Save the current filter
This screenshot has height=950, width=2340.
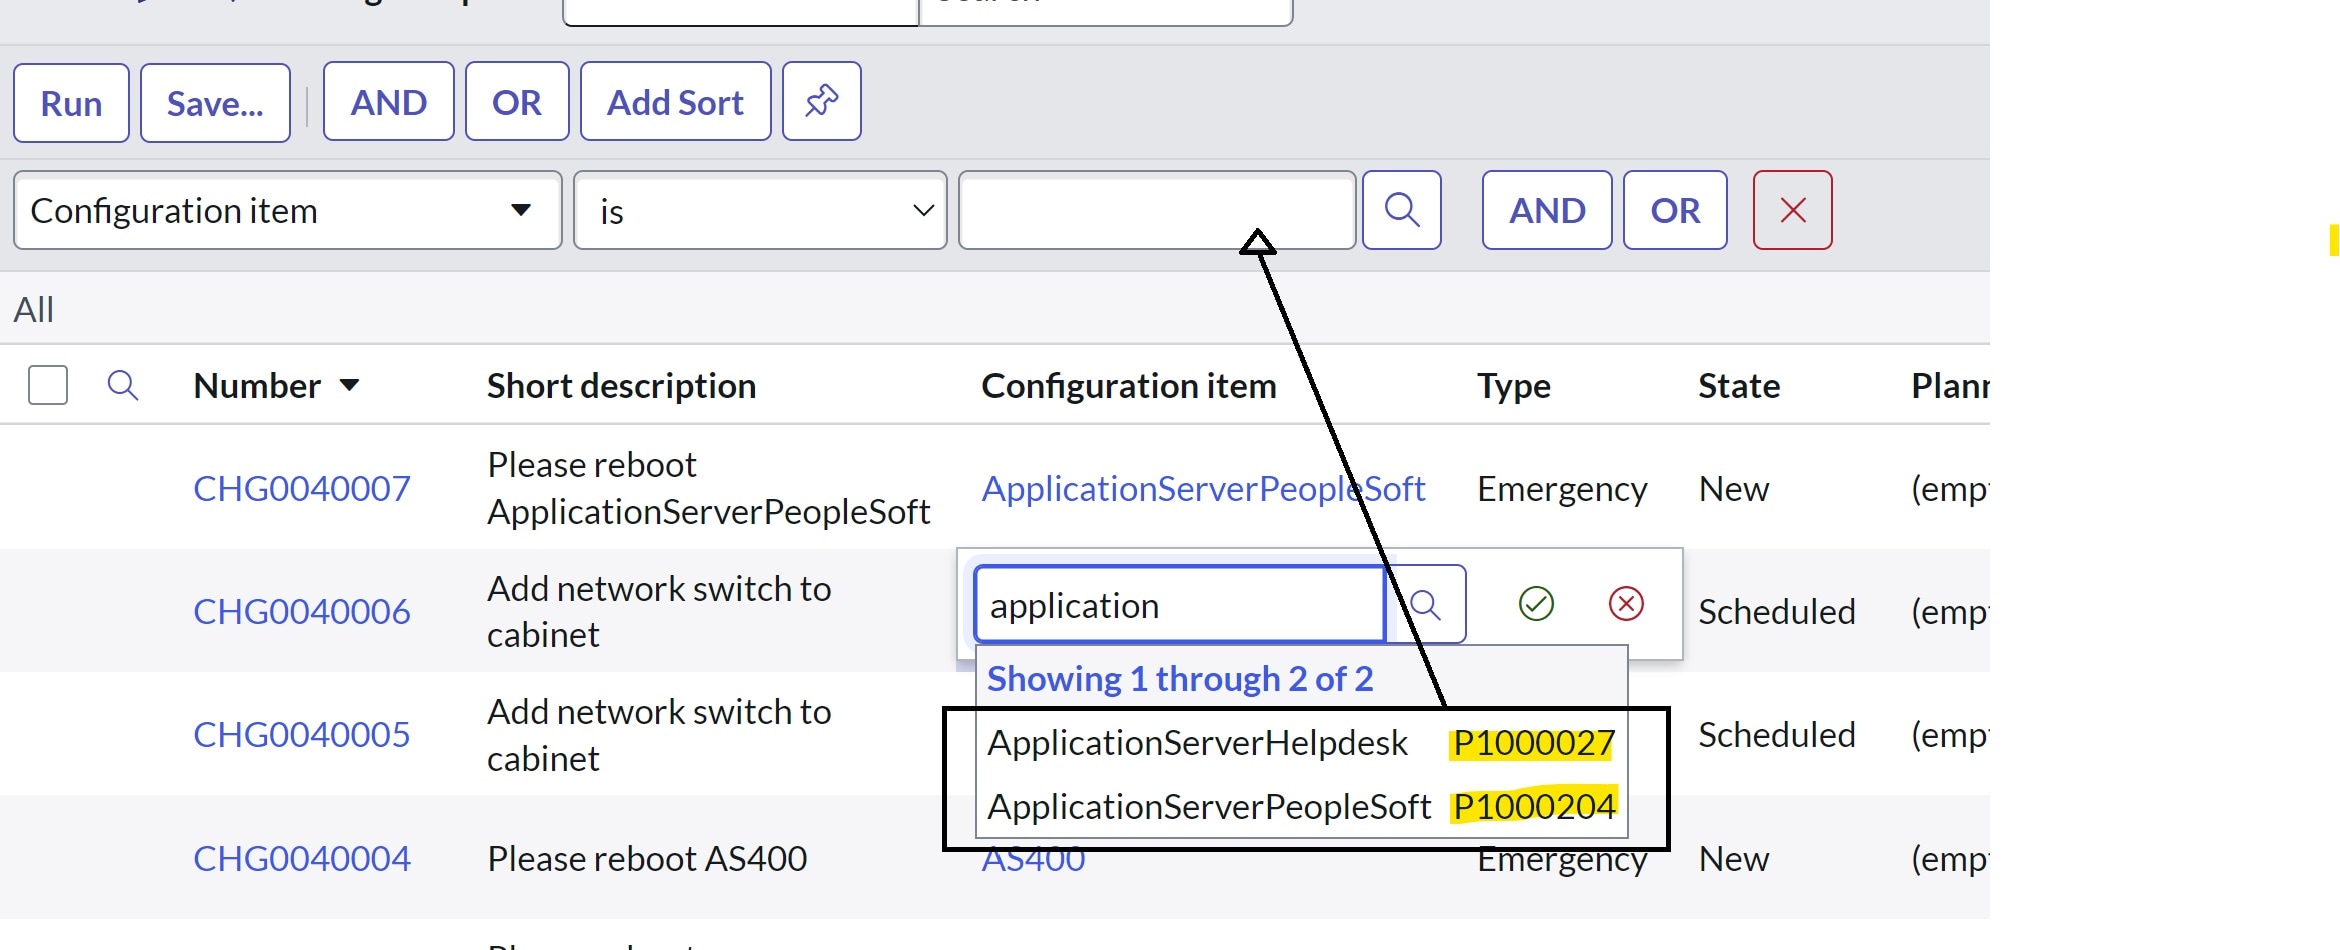click(x=215, y=101)
